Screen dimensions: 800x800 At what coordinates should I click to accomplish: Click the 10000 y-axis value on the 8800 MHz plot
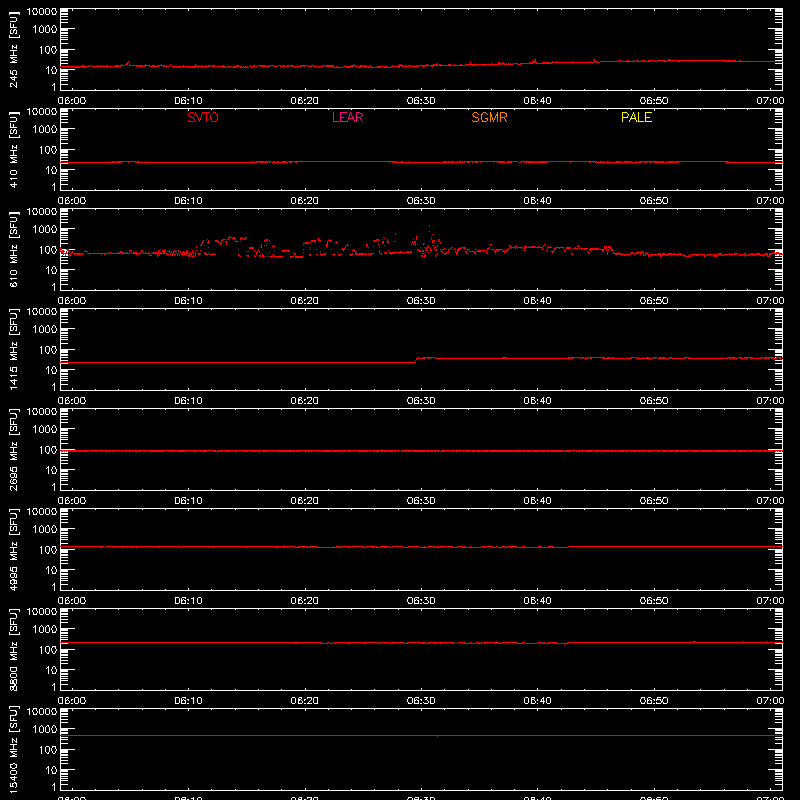tap(42, 612)
